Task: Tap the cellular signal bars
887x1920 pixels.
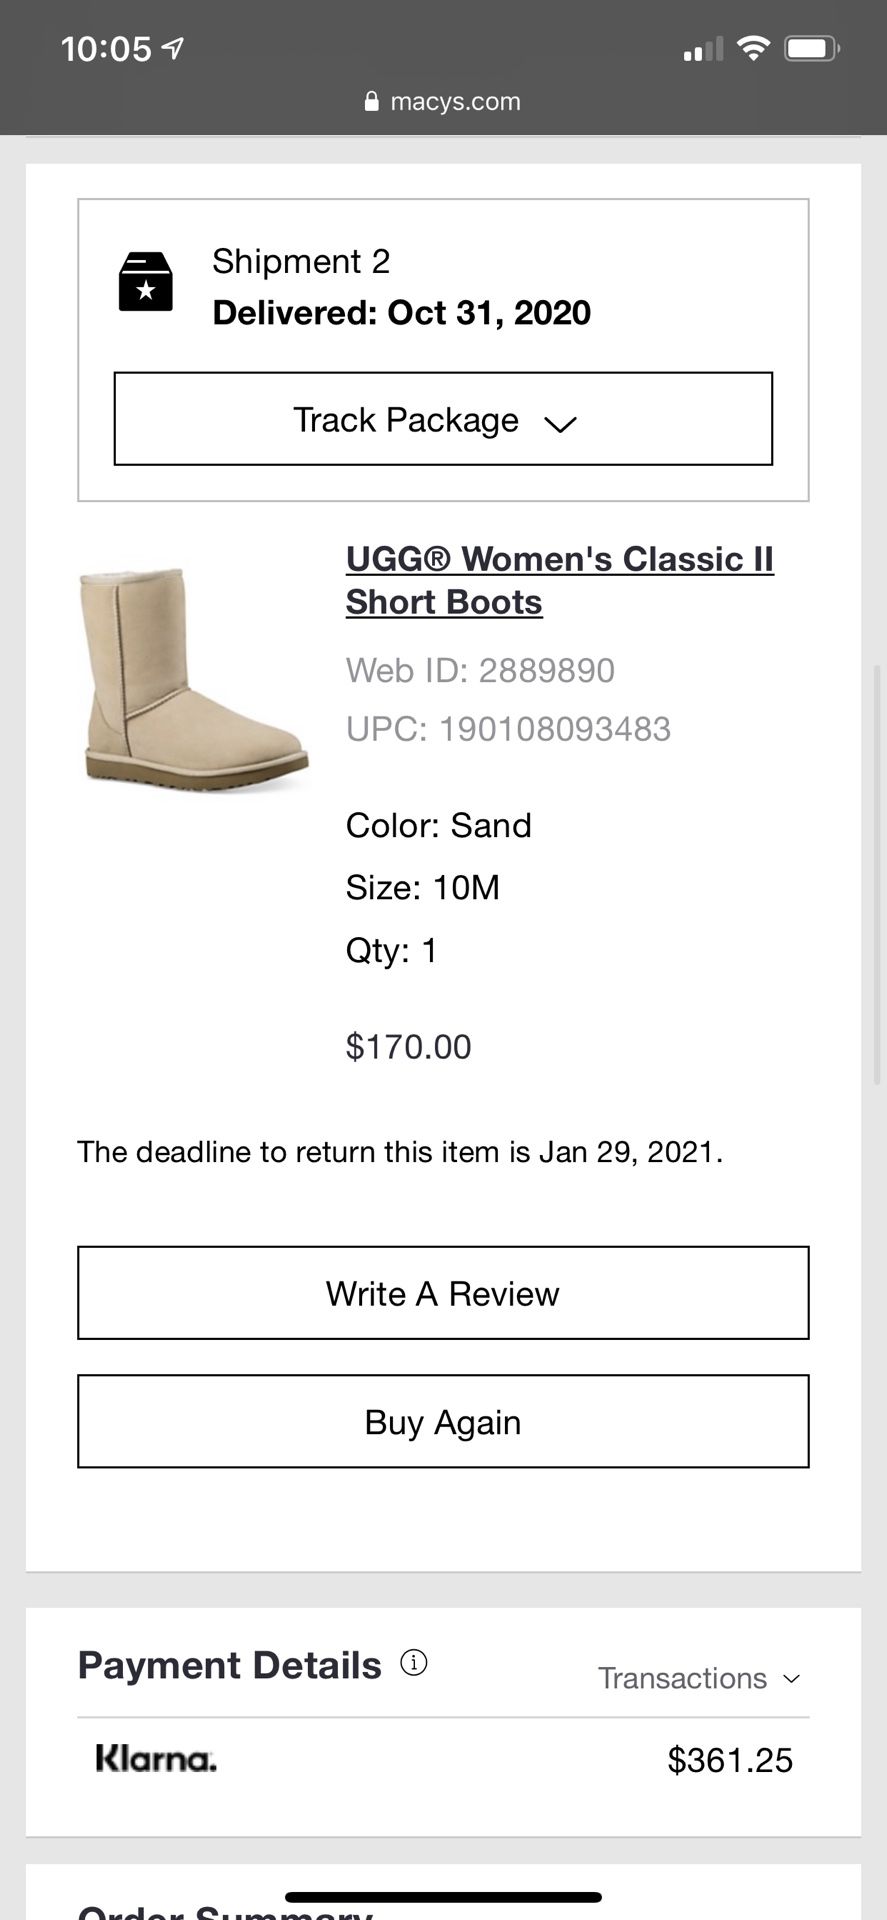Action: click(703, 49)
